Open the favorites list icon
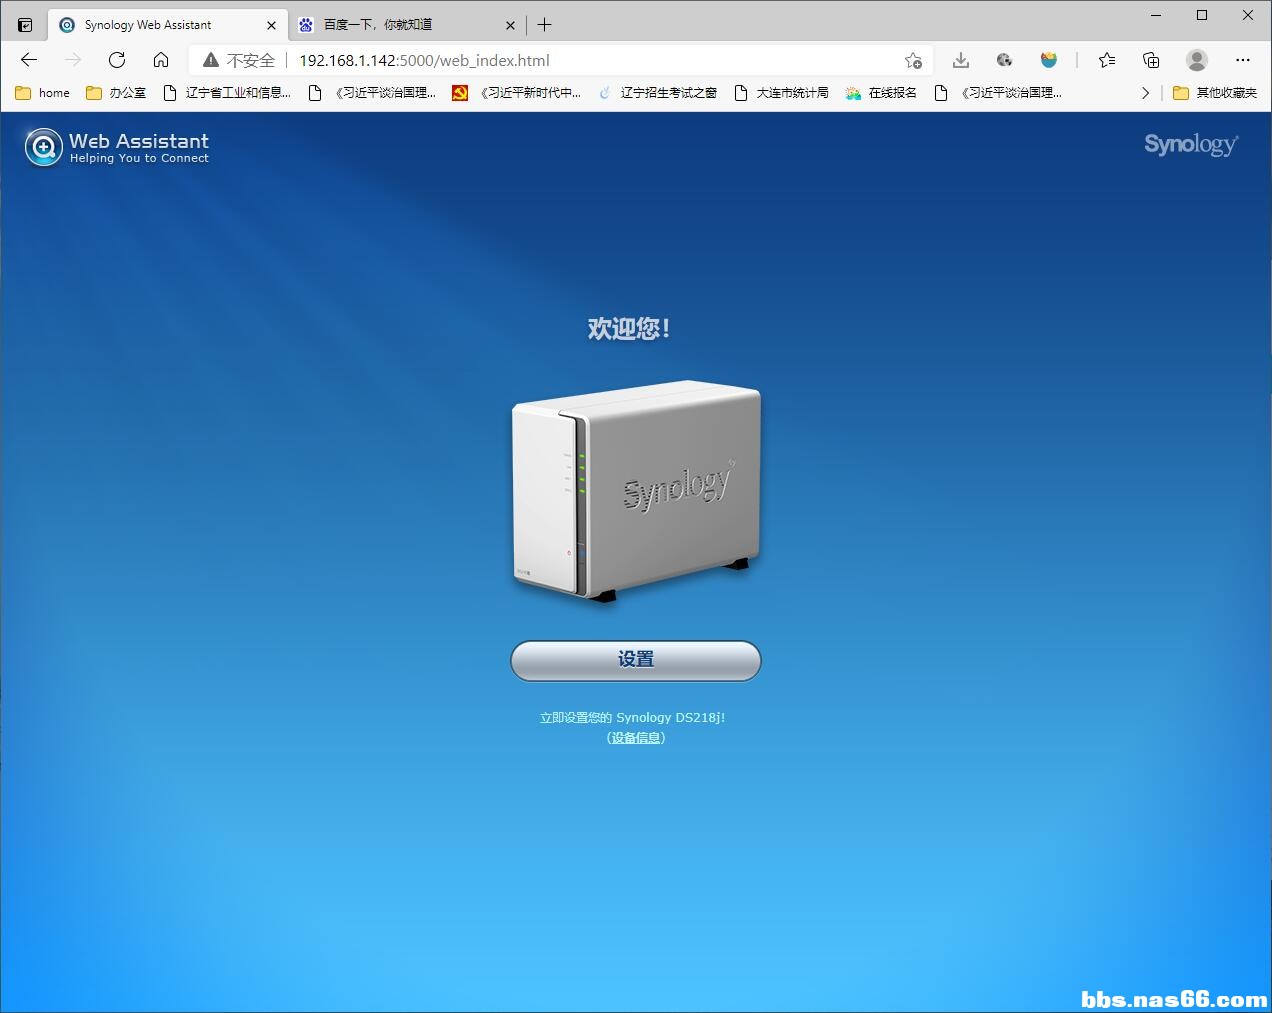This screenshot has width=1272, height=1013. (1107, 60)
